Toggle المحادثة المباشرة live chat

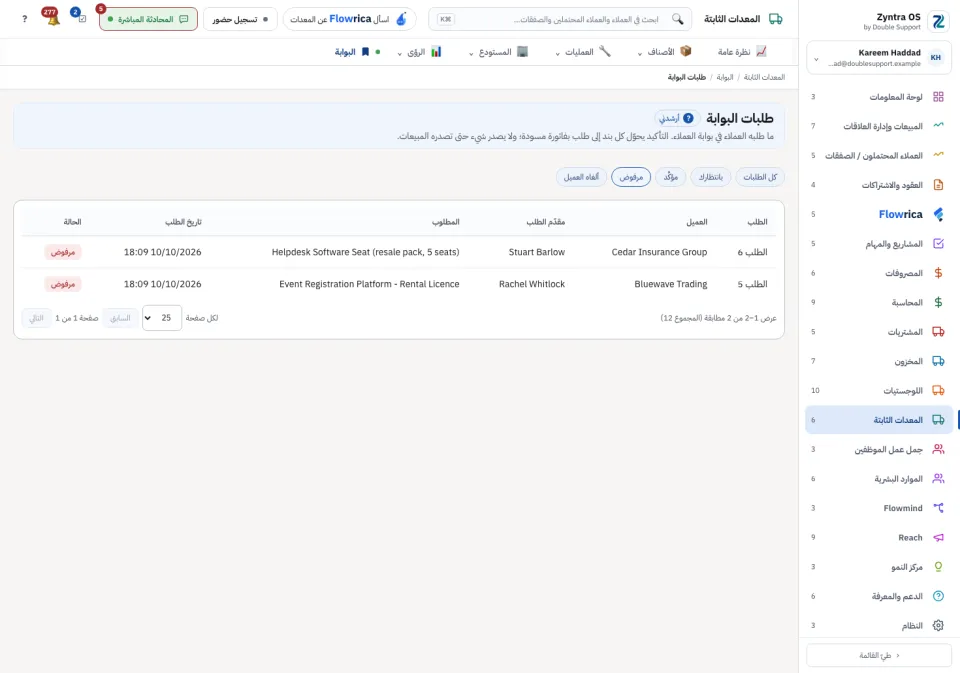coord(148,19)
